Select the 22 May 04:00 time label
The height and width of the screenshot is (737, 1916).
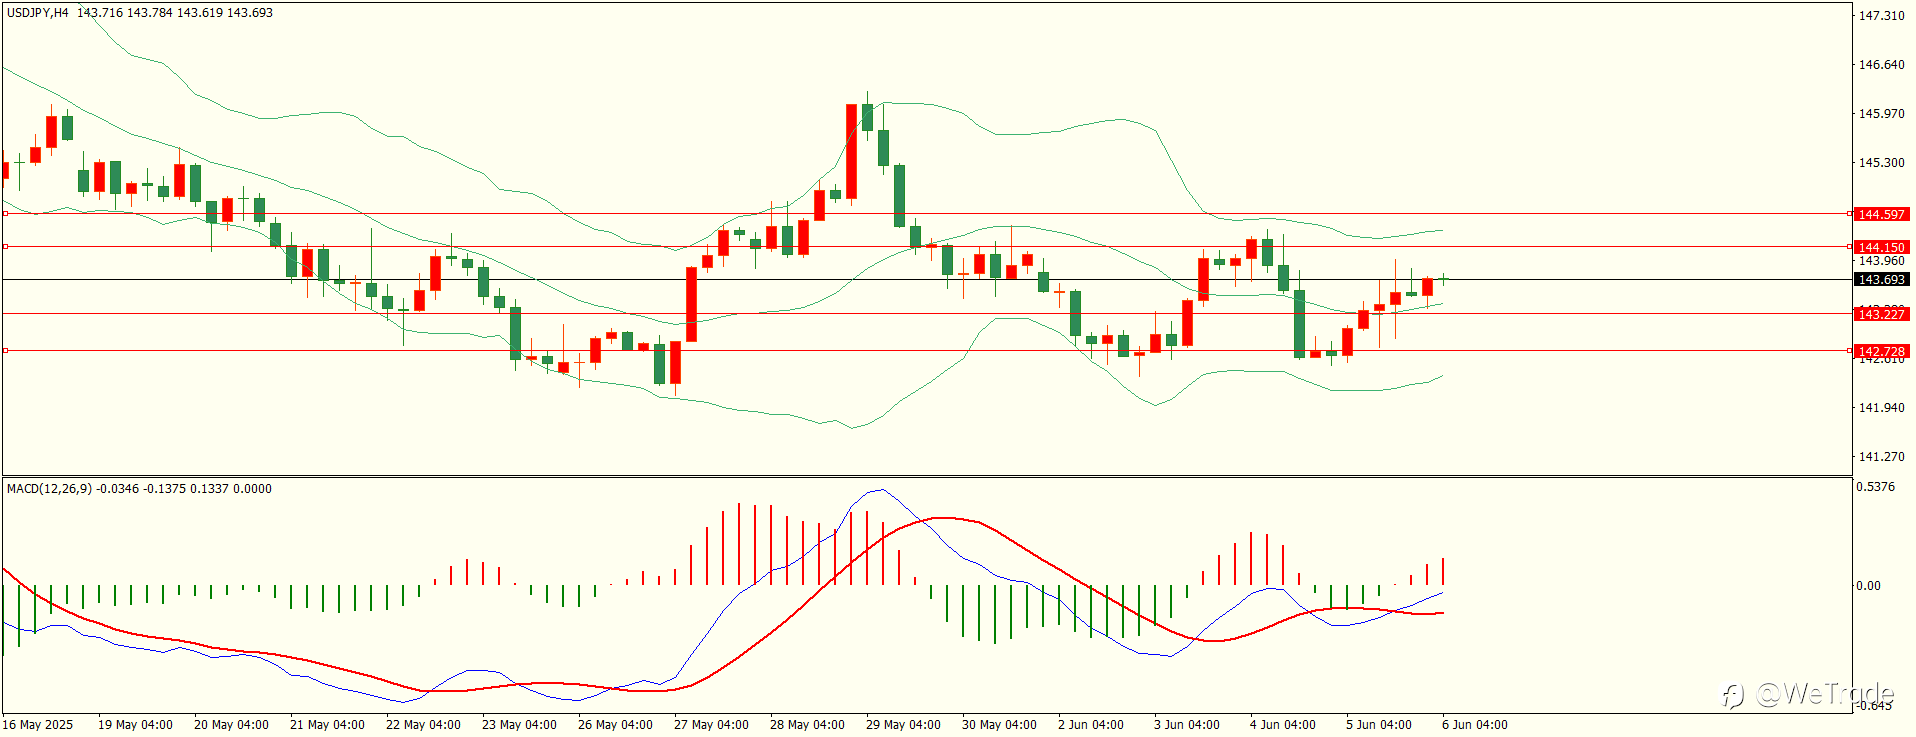coord(423,725)
